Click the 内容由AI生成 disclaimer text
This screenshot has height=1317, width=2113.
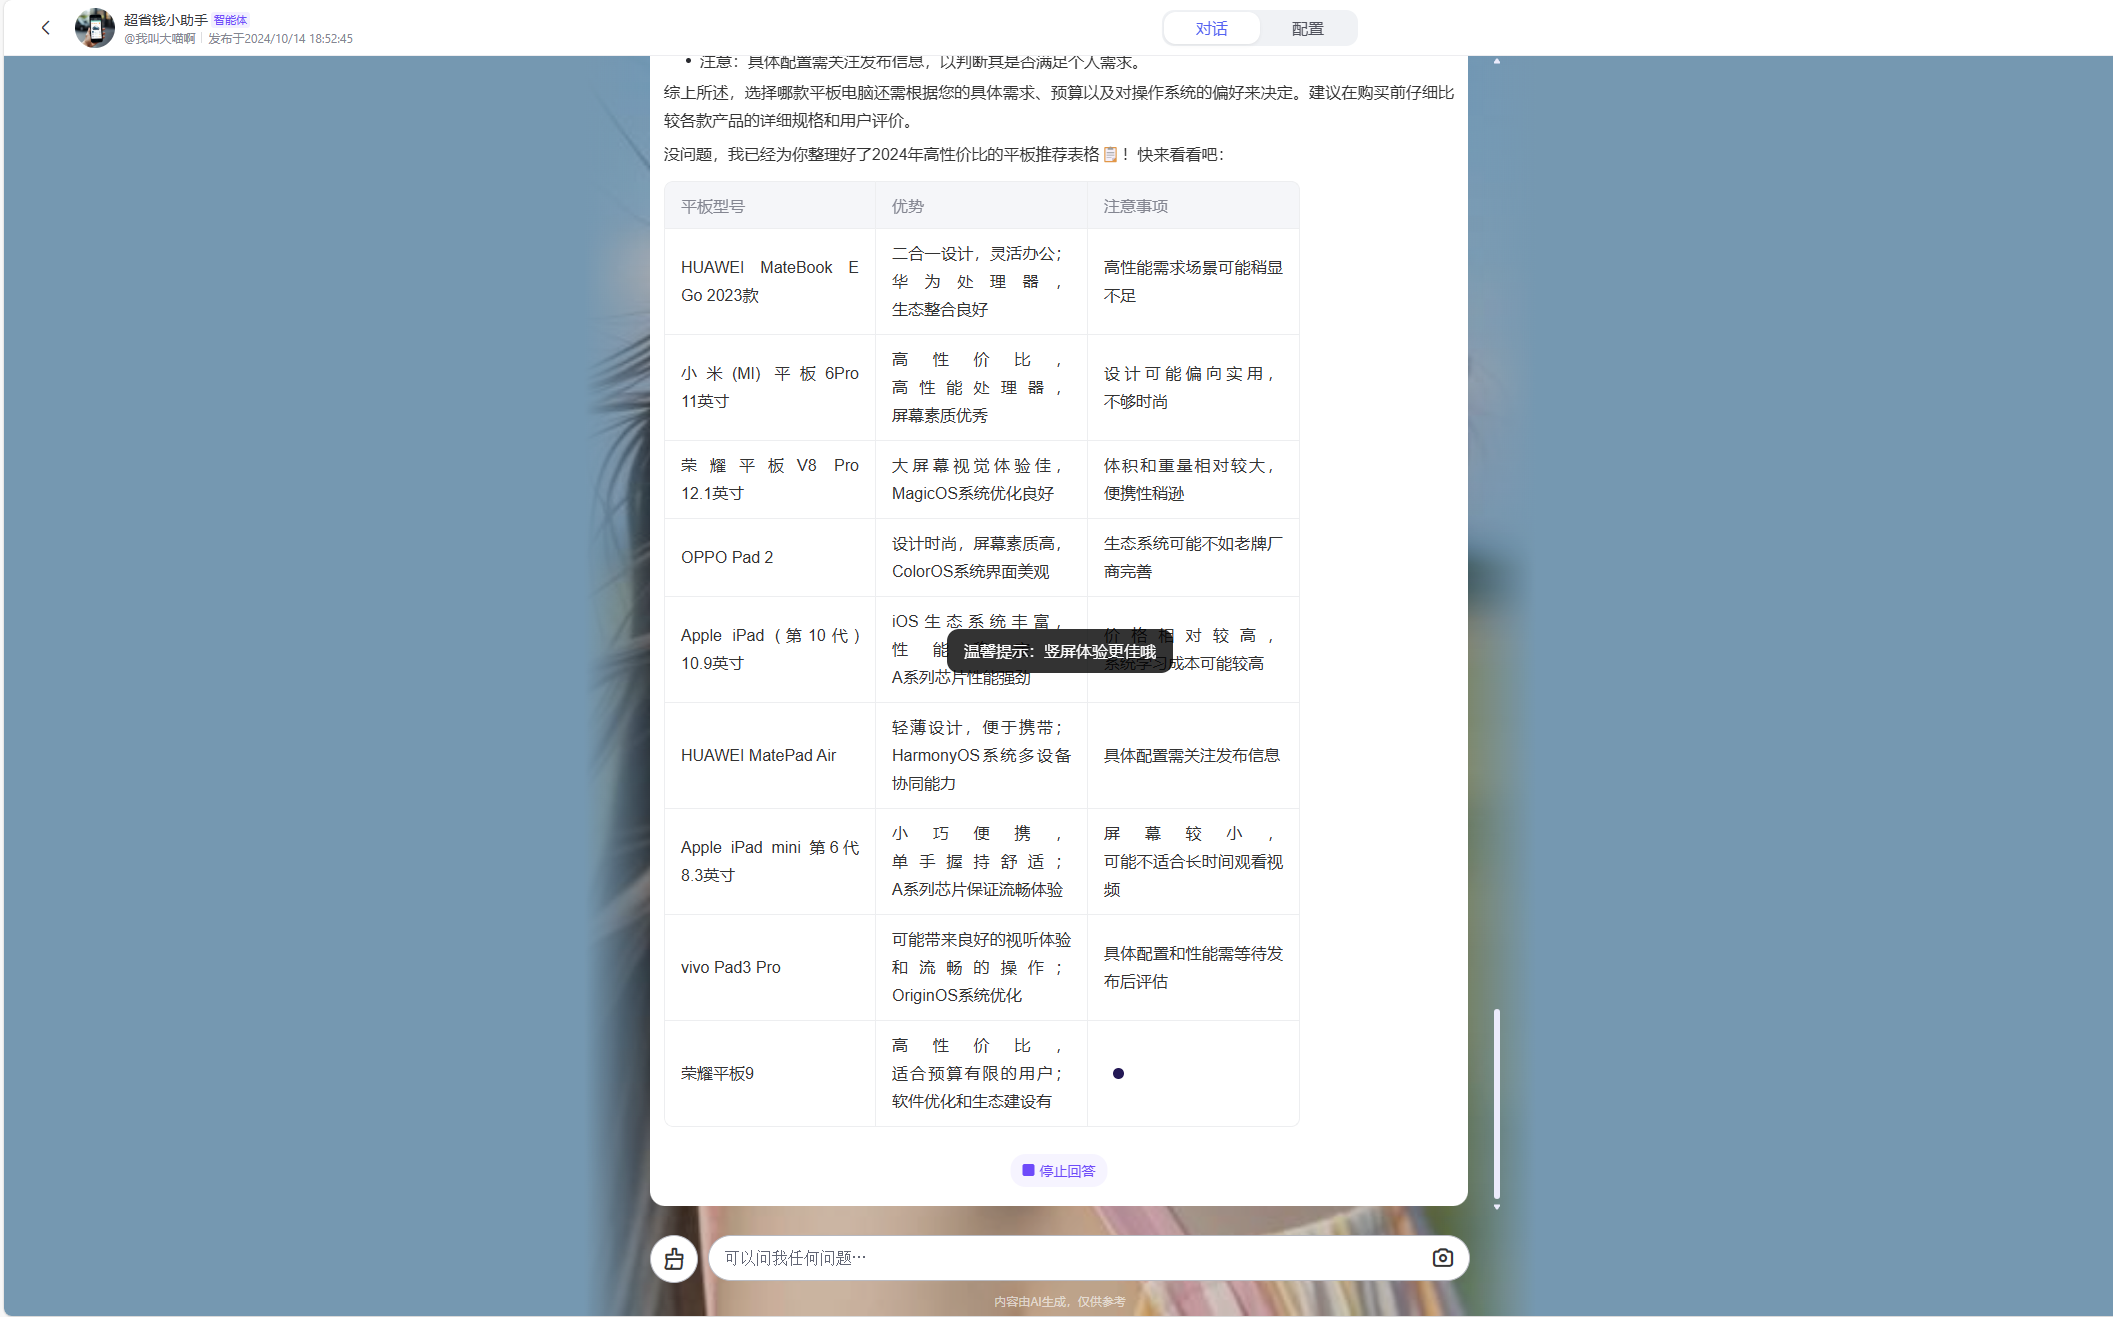tap(1058, 1301)
